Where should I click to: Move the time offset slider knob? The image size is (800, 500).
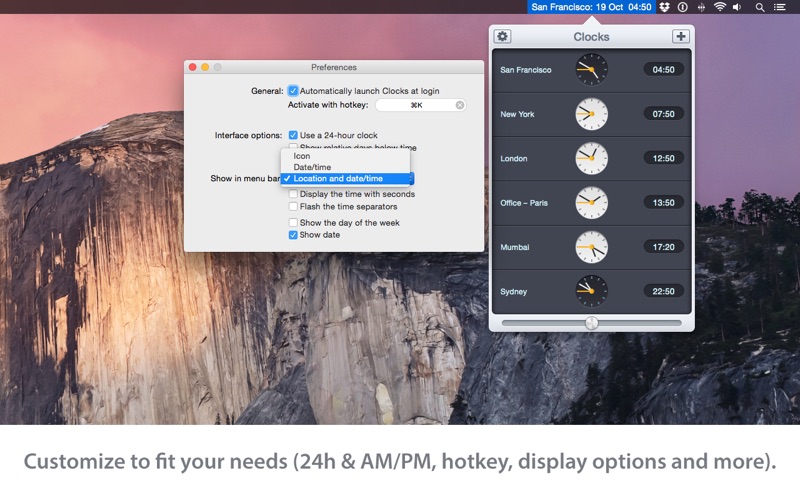(591, 323)
